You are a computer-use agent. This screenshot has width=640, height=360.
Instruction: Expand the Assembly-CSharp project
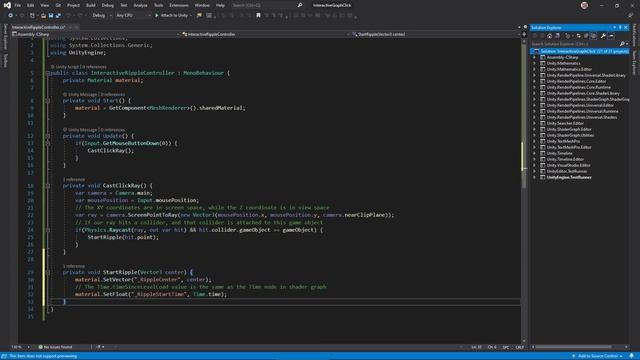(534, 58)
